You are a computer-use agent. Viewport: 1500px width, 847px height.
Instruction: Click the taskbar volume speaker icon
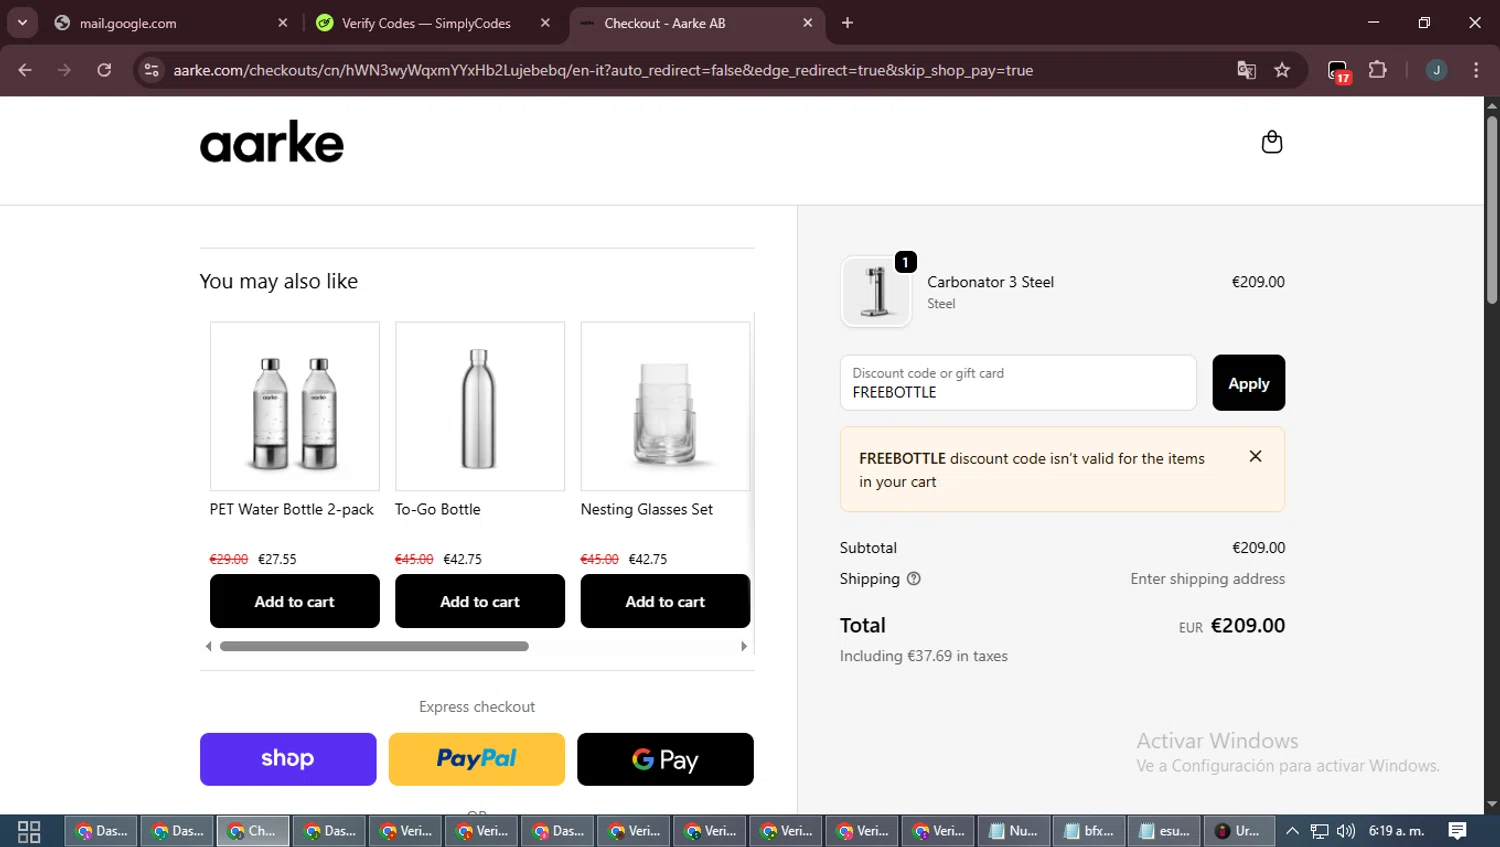coord(1346,830)
